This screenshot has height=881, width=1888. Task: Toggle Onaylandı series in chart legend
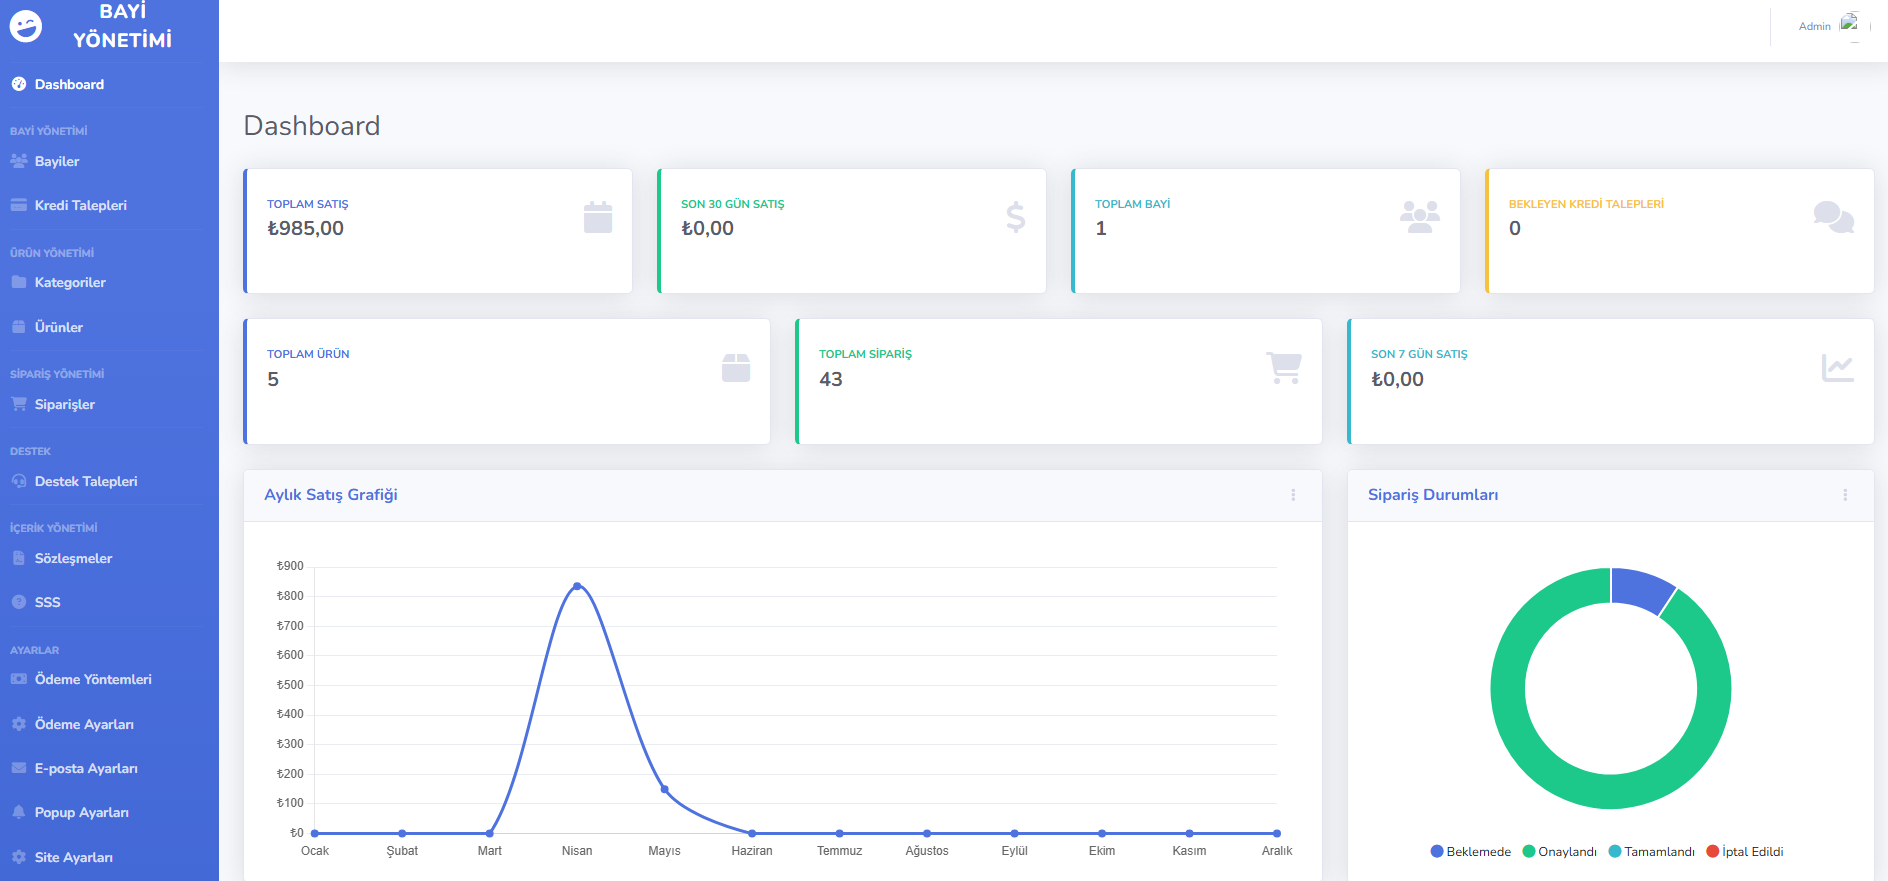[1559, 852]
